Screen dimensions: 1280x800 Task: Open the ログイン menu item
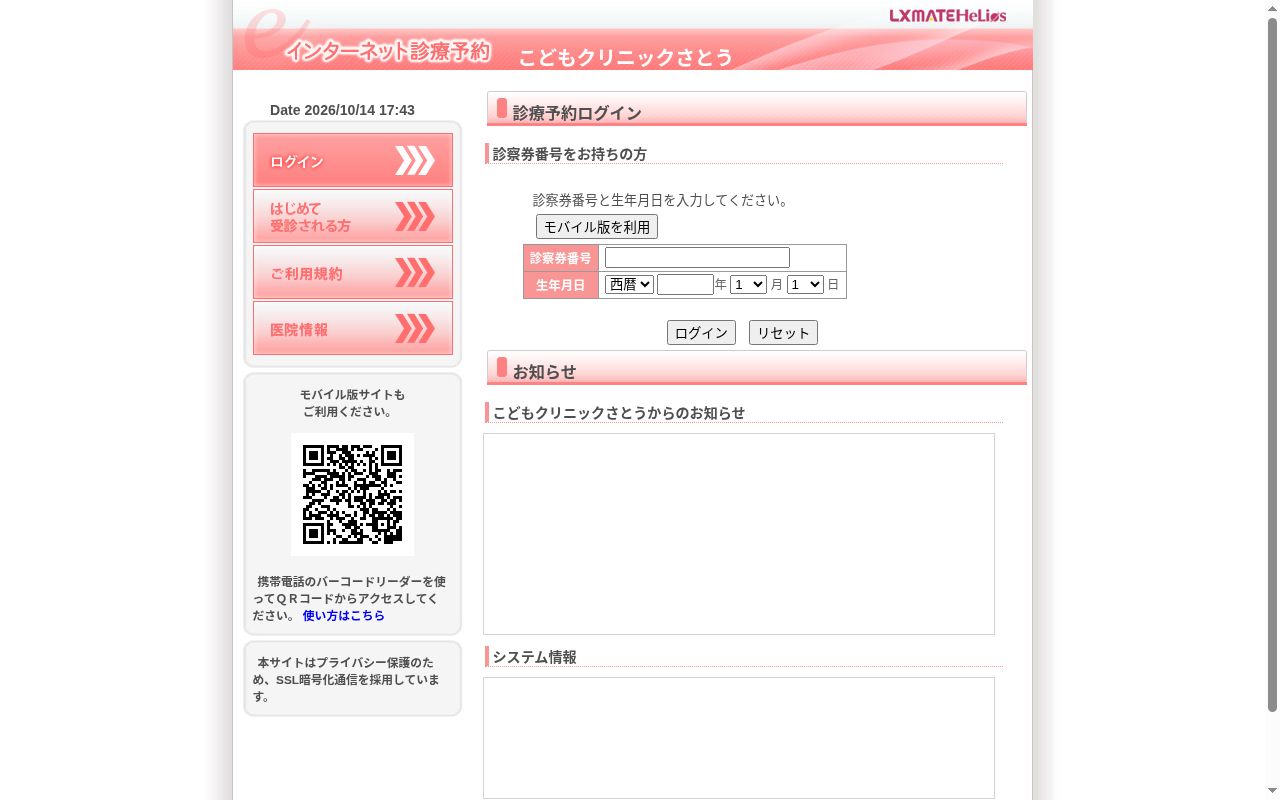353,160
